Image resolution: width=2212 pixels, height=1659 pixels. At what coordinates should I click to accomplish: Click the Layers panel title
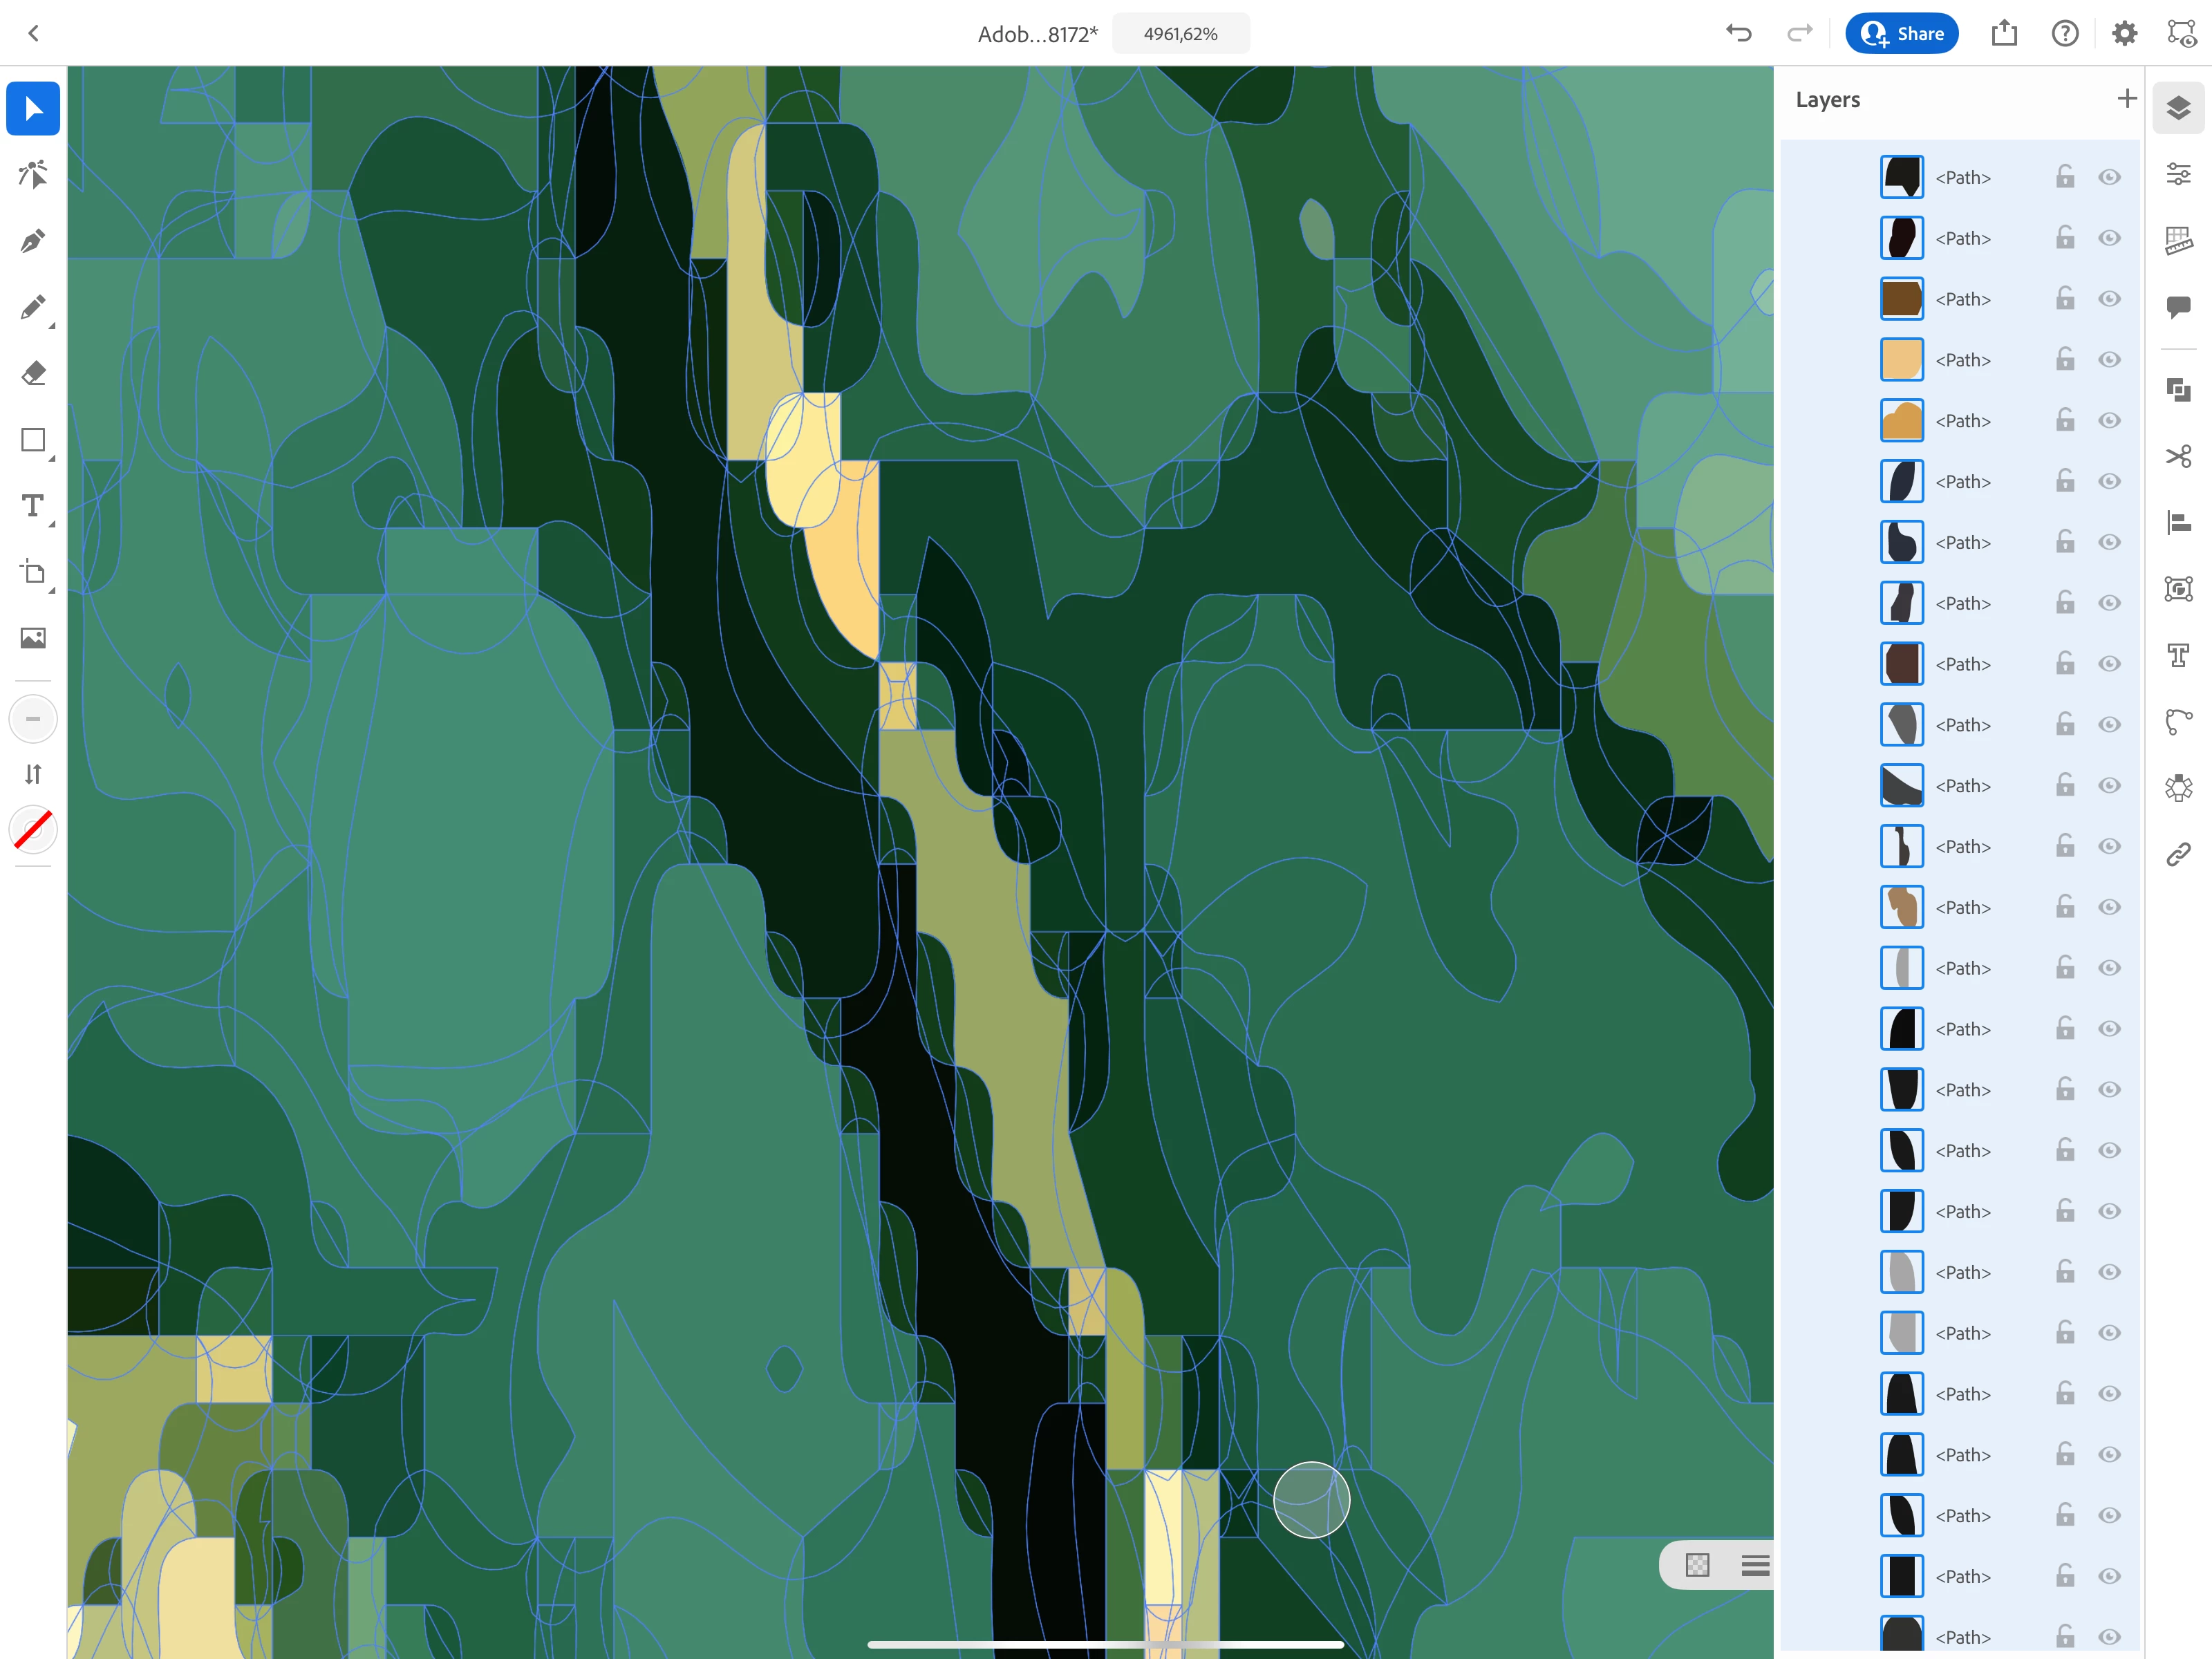1828,100
